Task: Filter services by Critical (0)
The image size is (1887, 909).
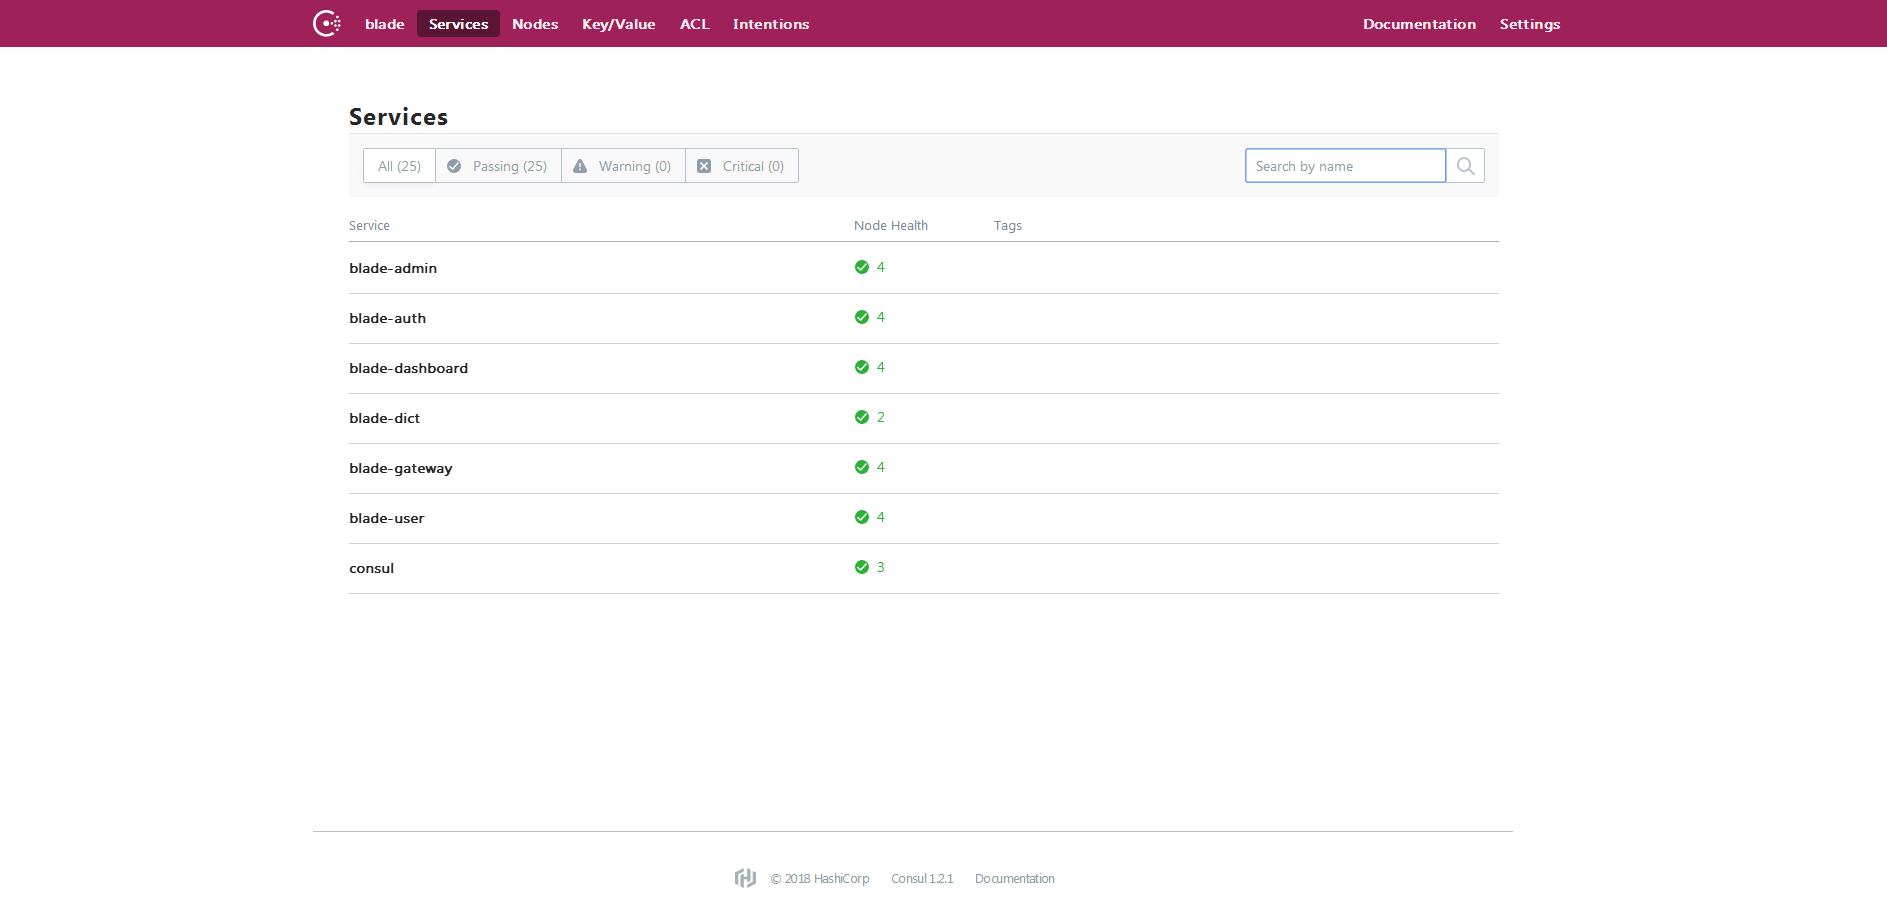Action: click(x=741, y=166)
